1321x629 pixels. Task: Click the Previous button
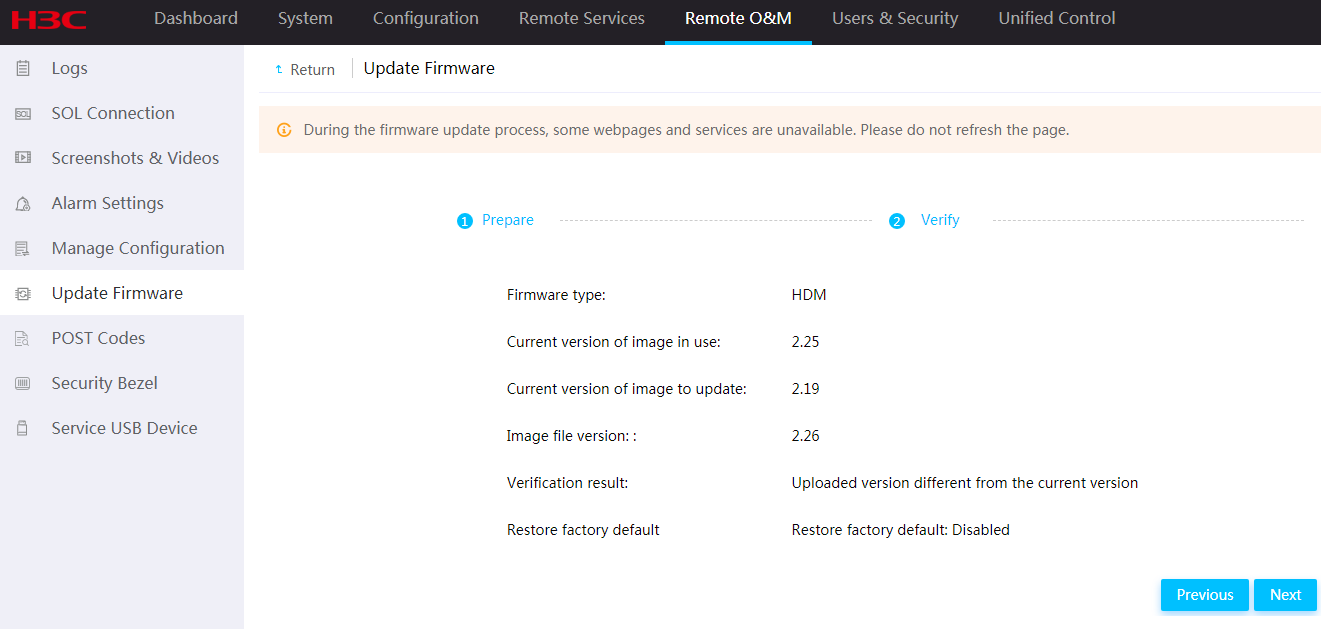1205,595
